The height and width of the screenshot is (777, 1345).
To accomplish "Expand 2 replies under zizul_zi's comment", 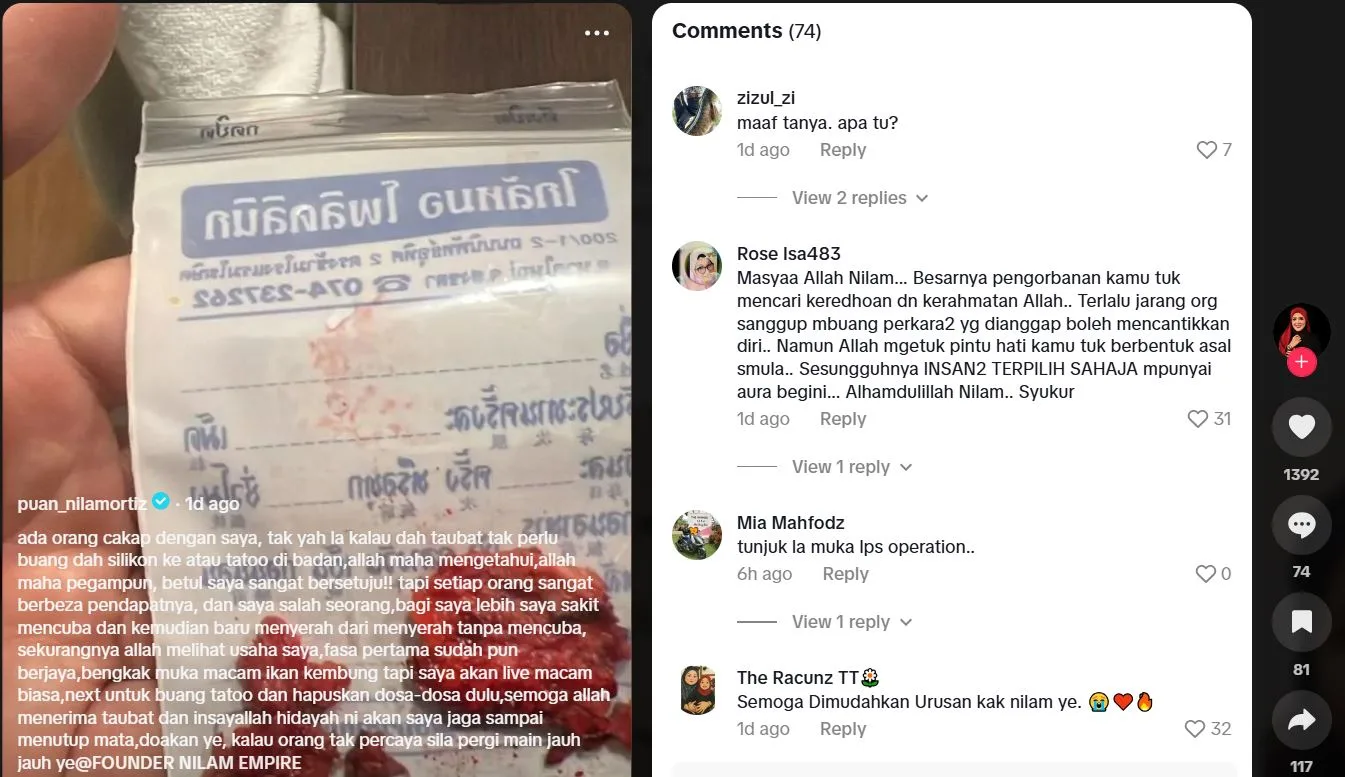I will pos(860,198).
